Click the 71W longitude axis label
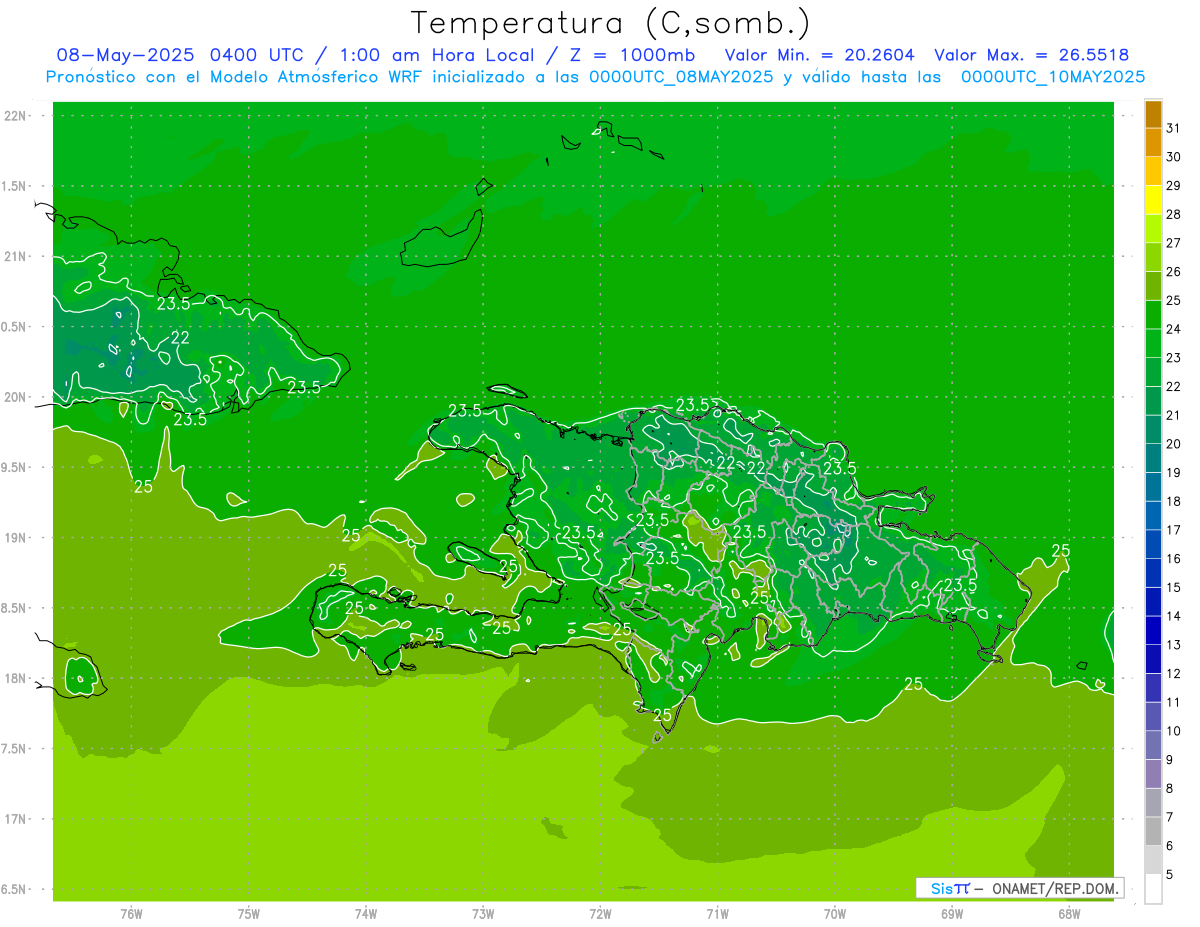This screenshot has width=1200, height=927. (x=717, y=913)
